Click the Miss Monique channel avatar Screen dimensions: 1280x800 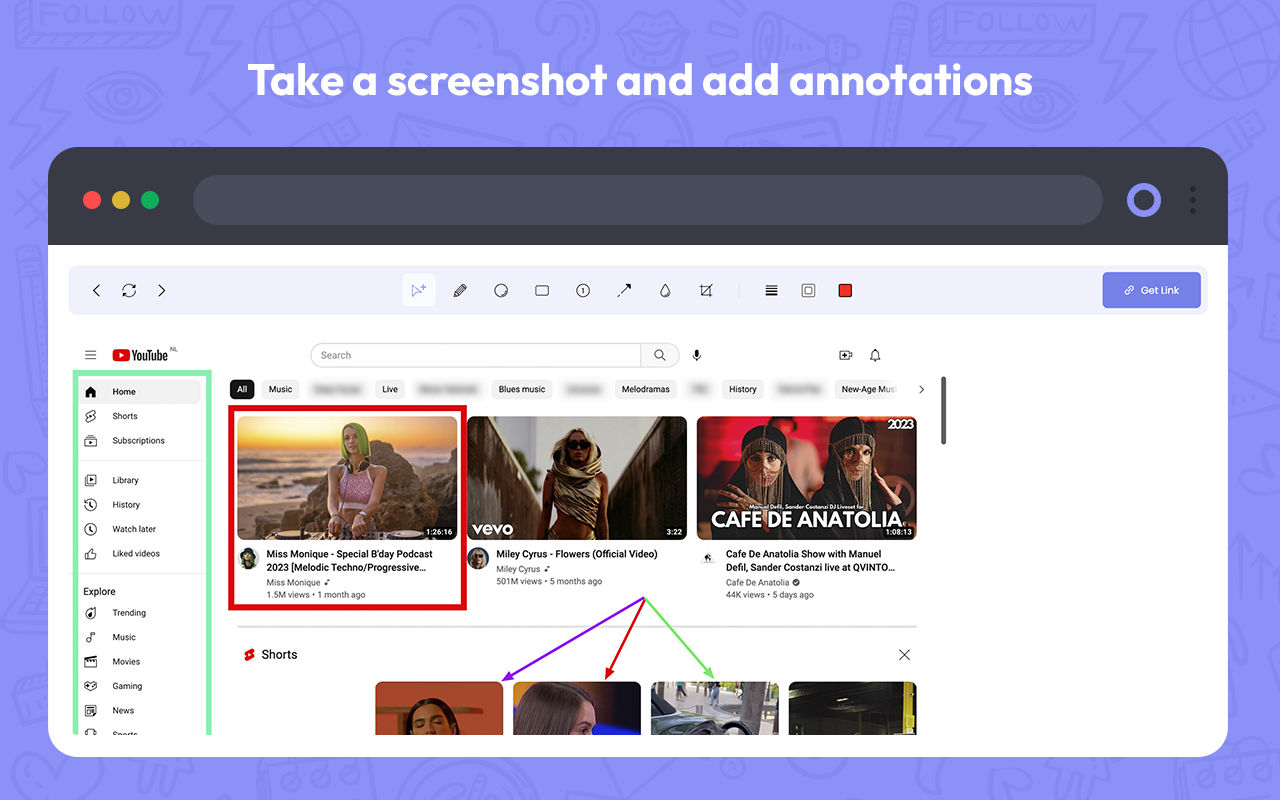pos(249,558)
